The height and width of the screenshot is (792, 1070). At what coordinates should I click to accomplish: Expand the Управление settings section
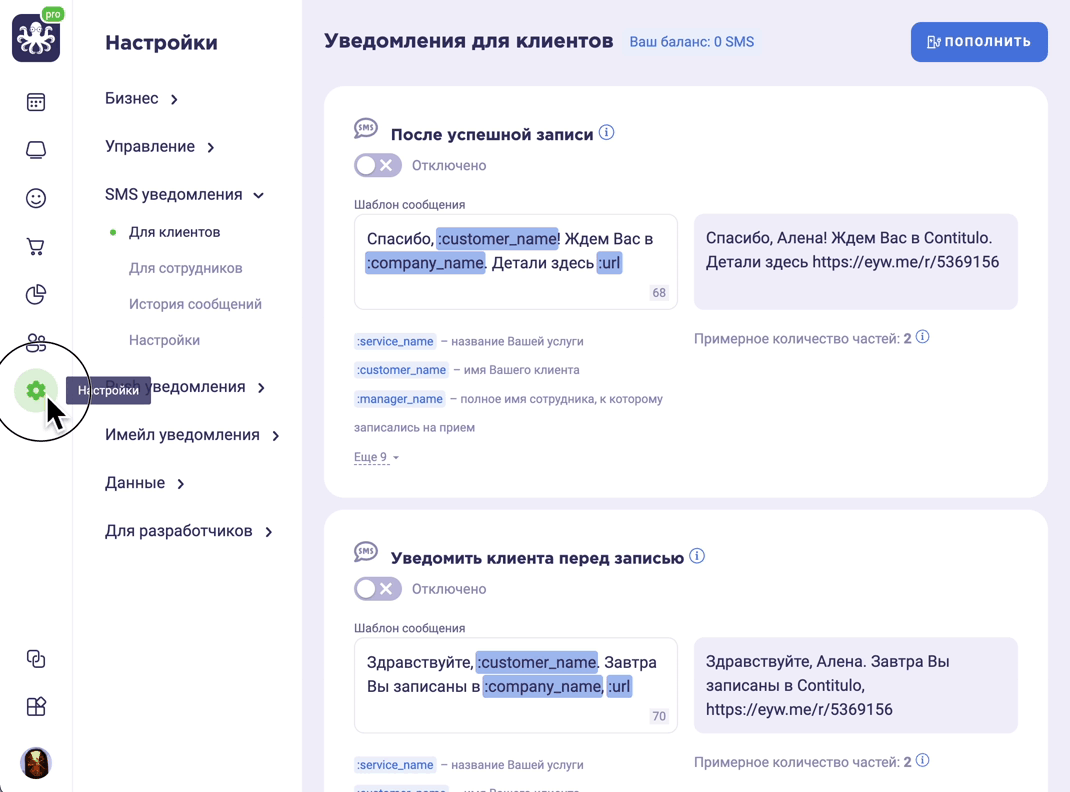point(160,147)
